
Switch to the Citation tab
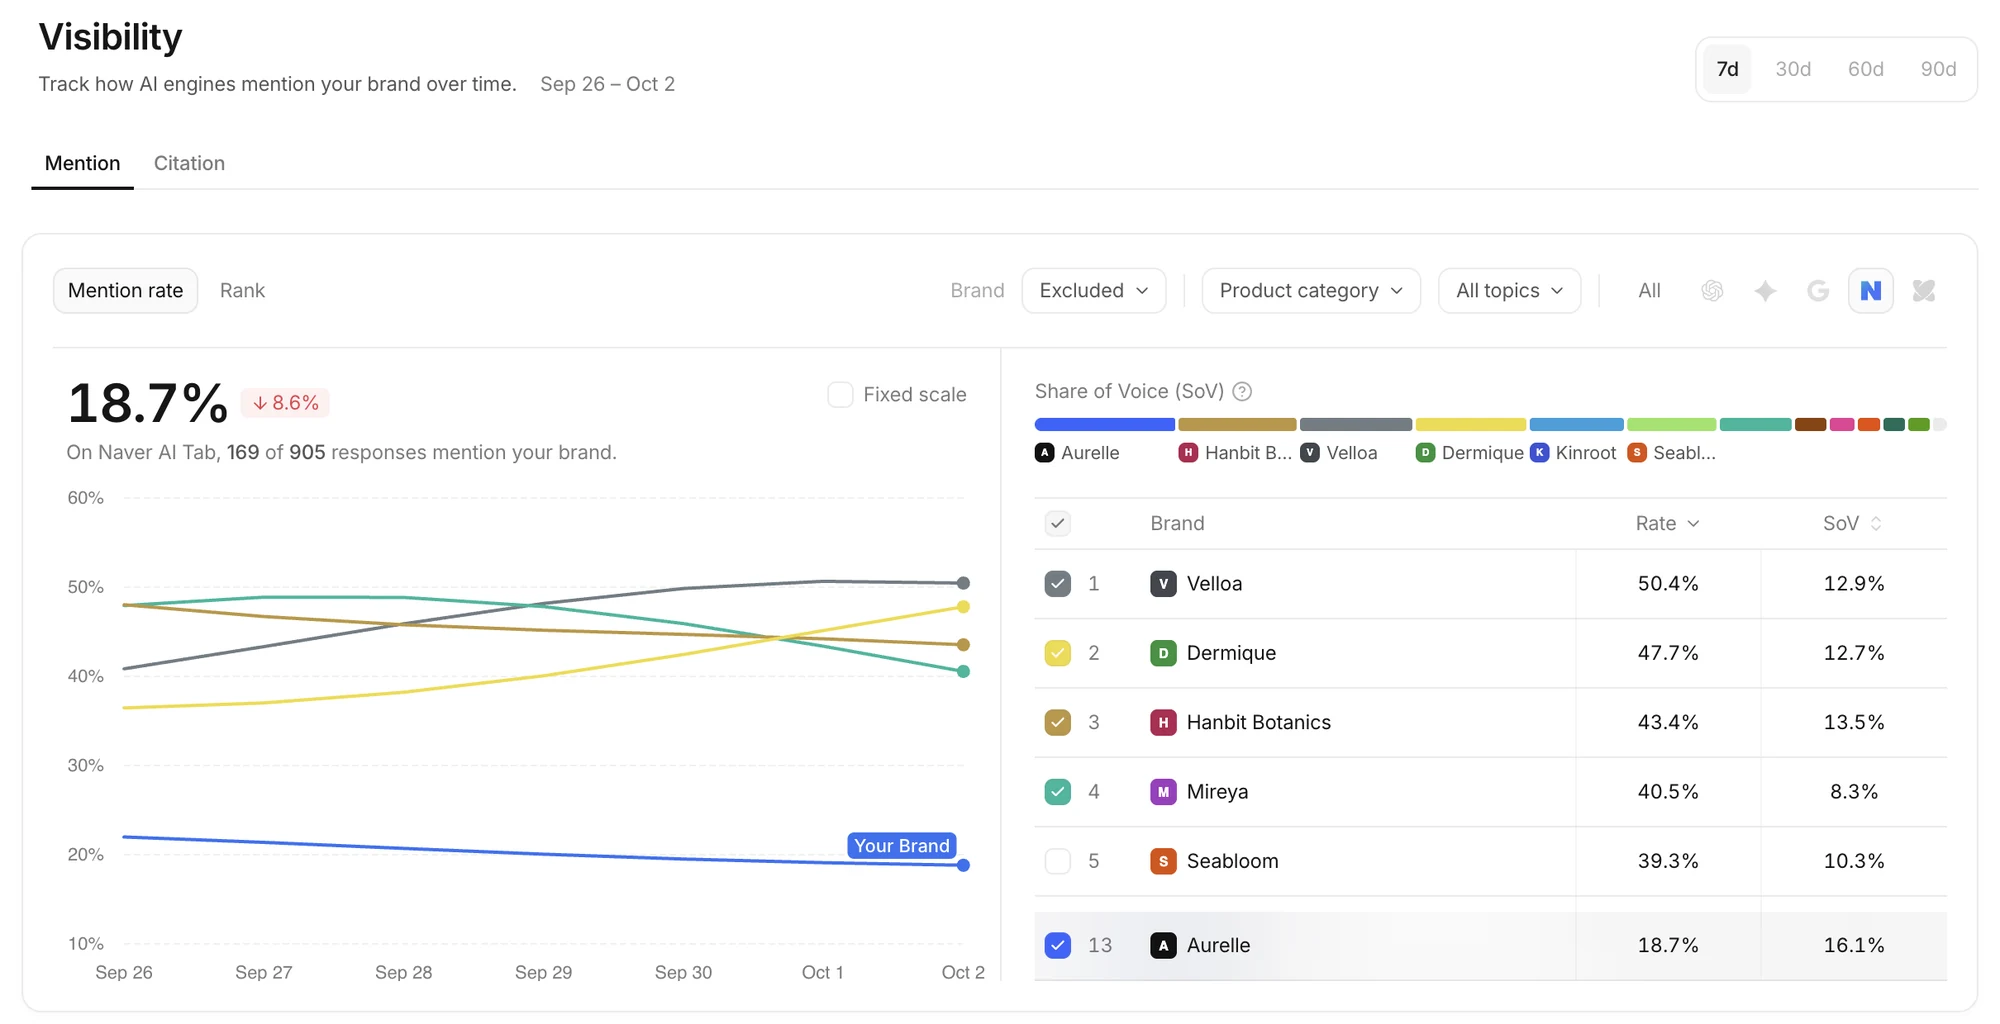tap(189, 163)
